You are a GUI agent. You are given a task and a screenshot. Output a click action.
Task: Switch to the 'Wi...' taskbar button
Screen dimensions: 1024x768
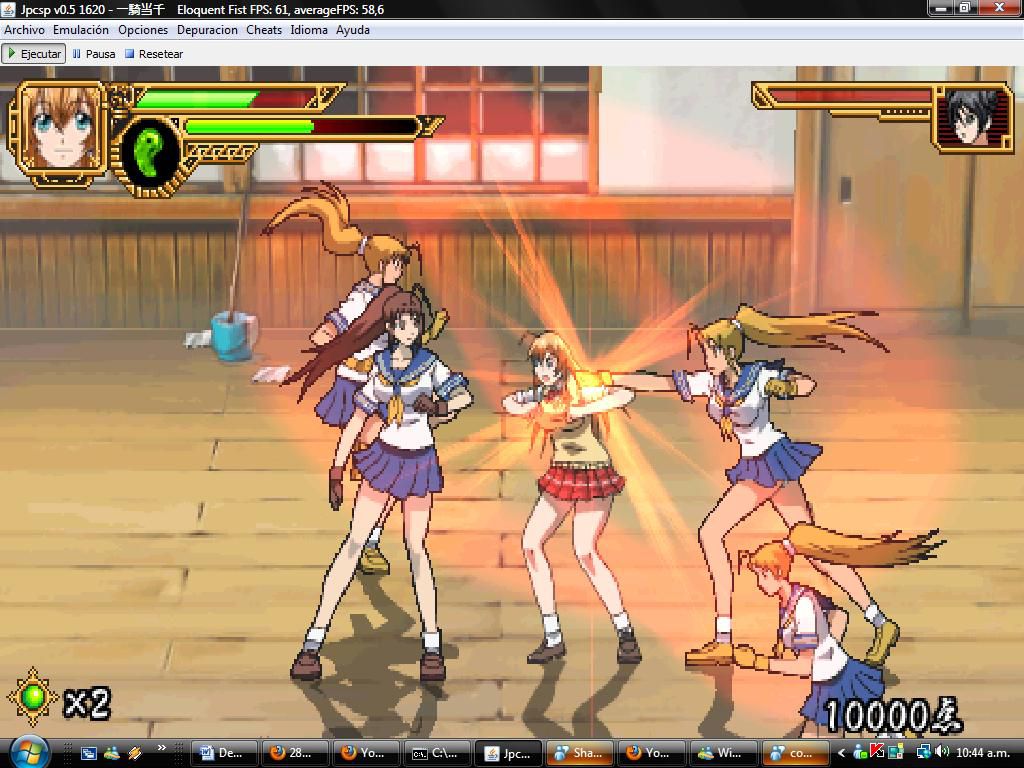click(x=722, y=753)
